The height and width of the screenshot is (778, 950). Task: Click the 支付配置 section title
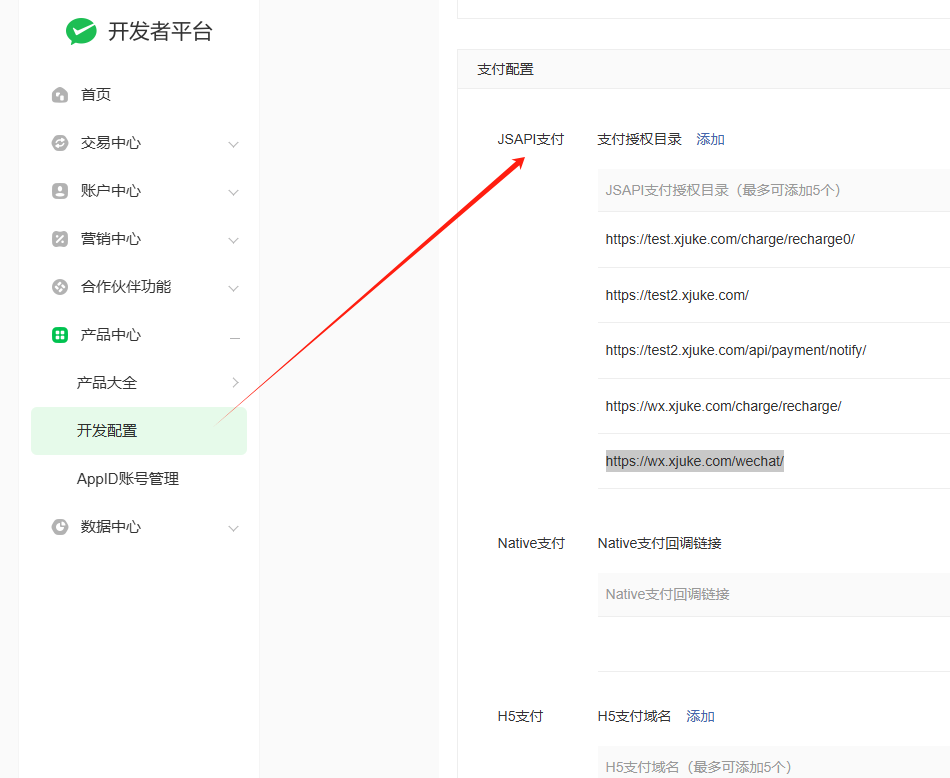pyautogui.click(x=505, y=69)
